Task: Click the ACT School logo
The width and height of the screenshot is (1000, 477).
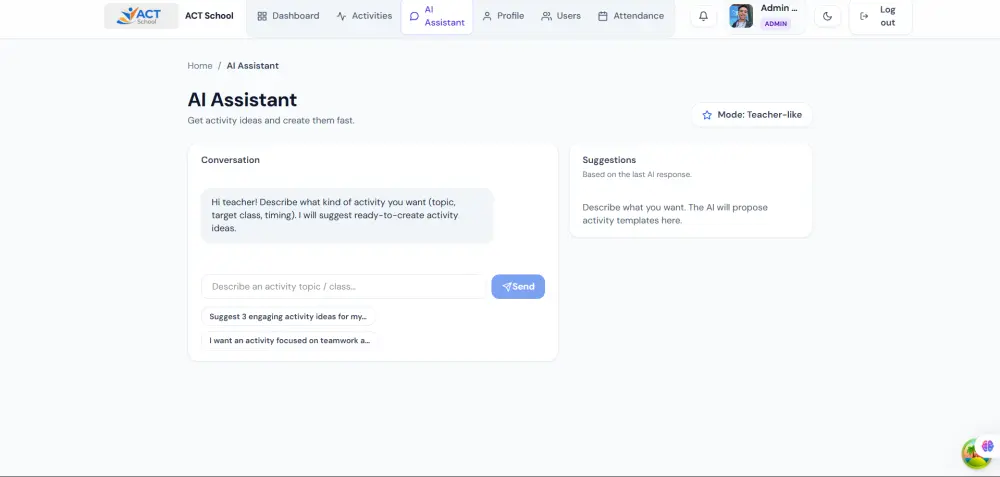Action: pos(141,16)
